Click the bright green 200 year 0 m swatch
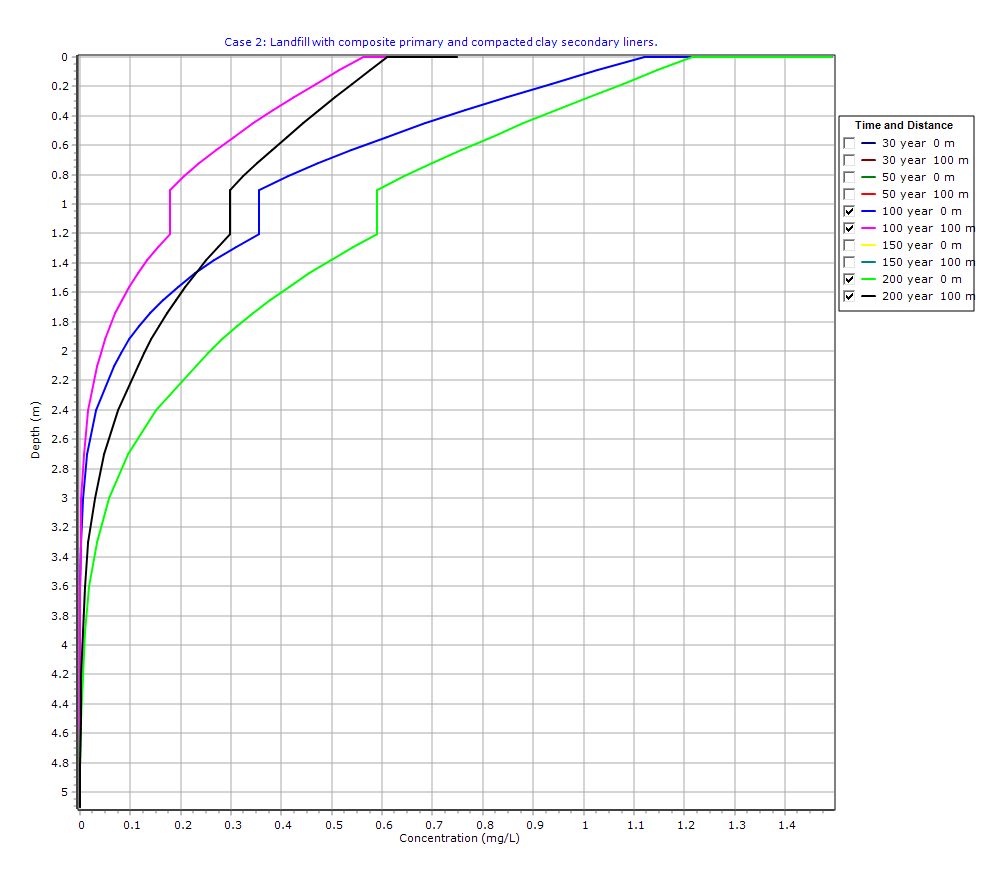Image resolution: width=1005 pixels, height=881 pixels. point(868,279)
